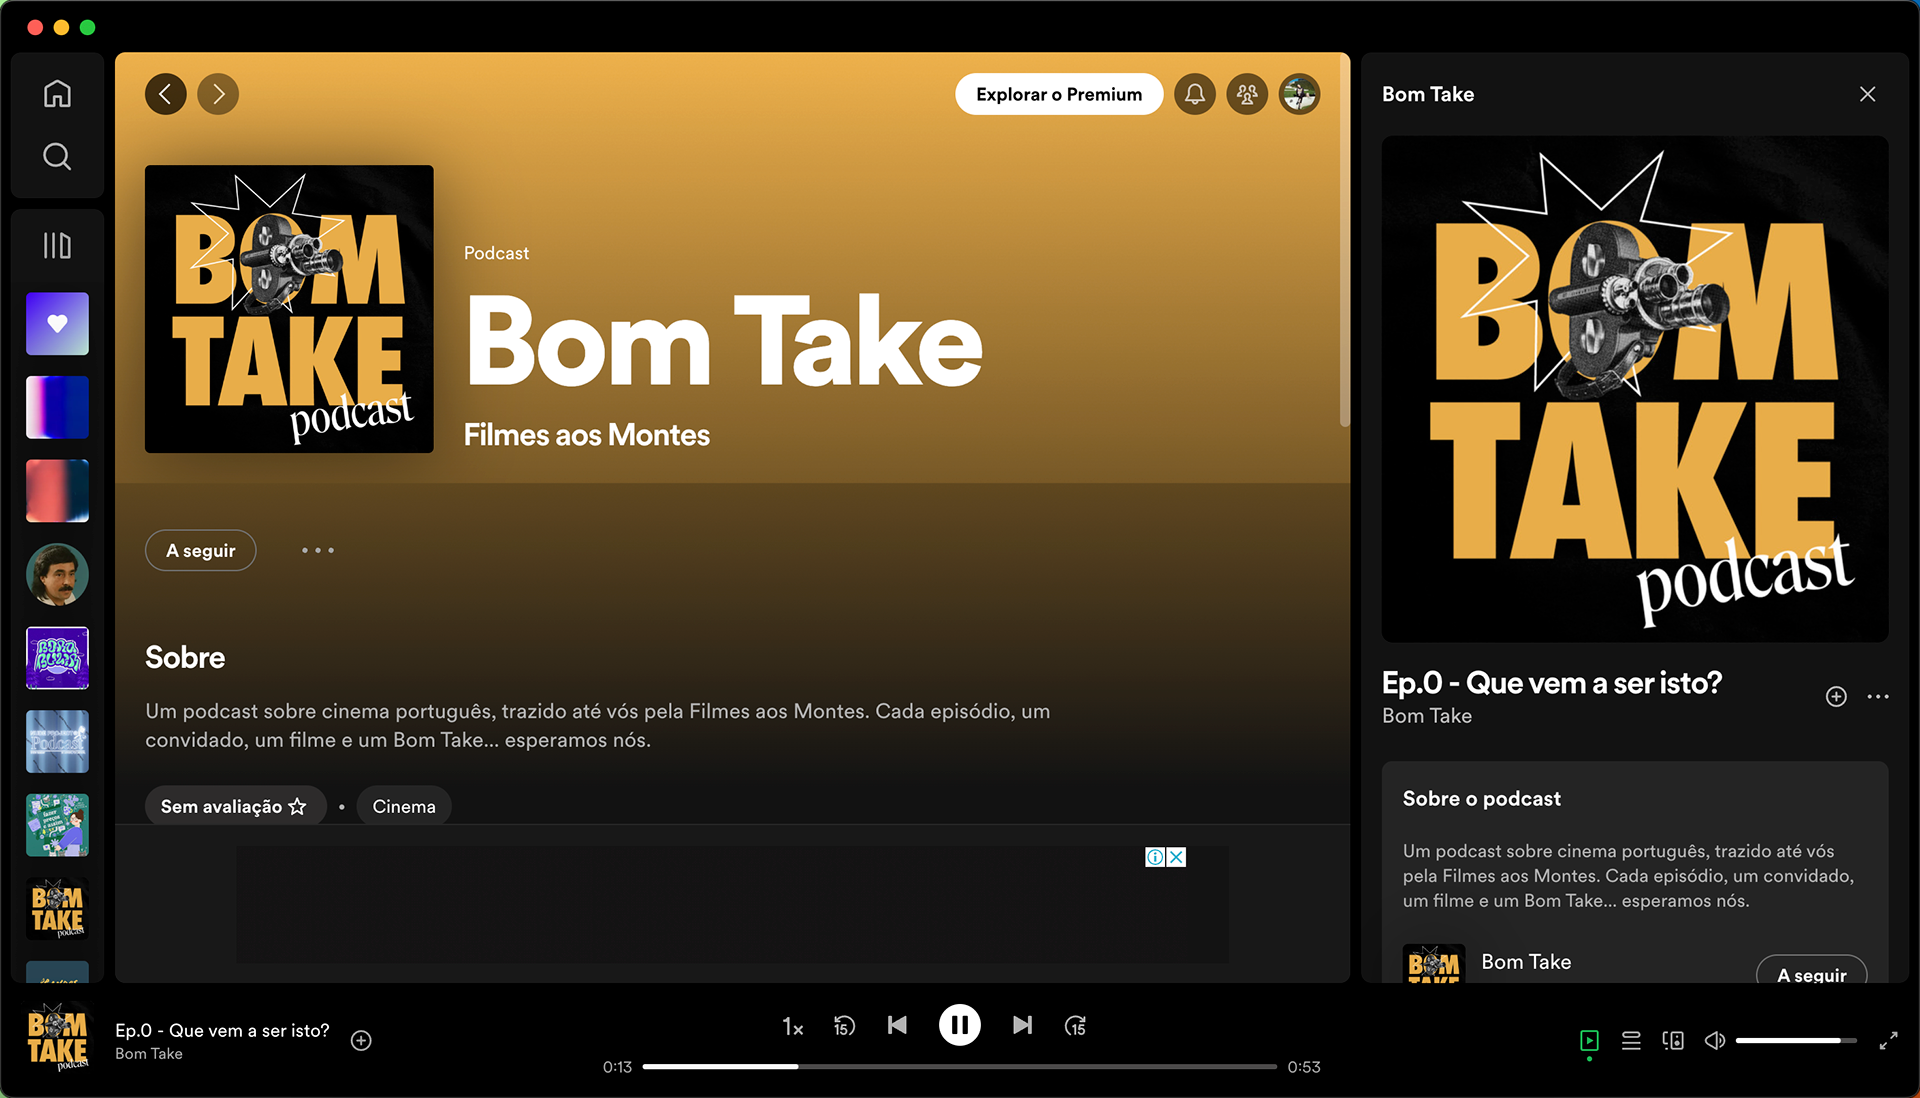Toggle the A seguir follow button in header

click(x=201, y=550)
